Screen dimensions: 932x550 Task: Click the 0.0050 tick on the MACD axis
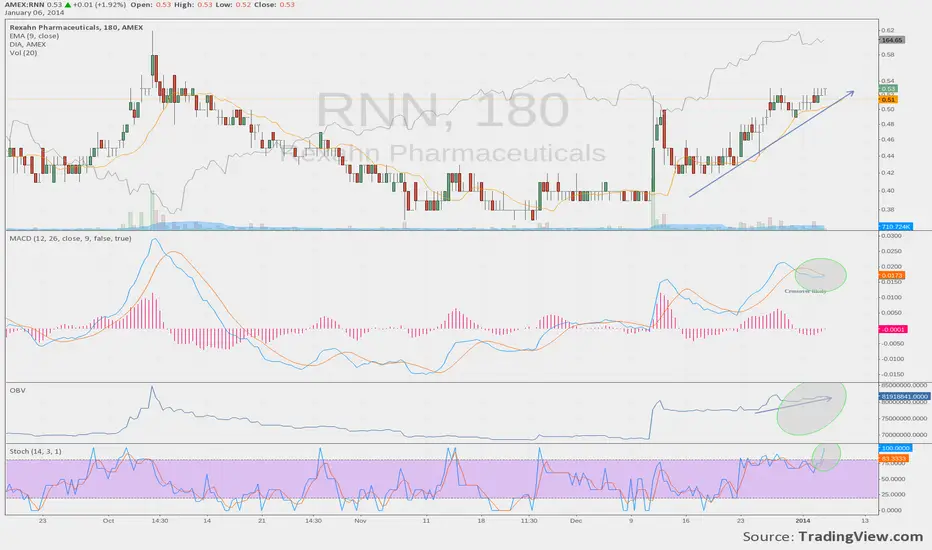(891, 313)
